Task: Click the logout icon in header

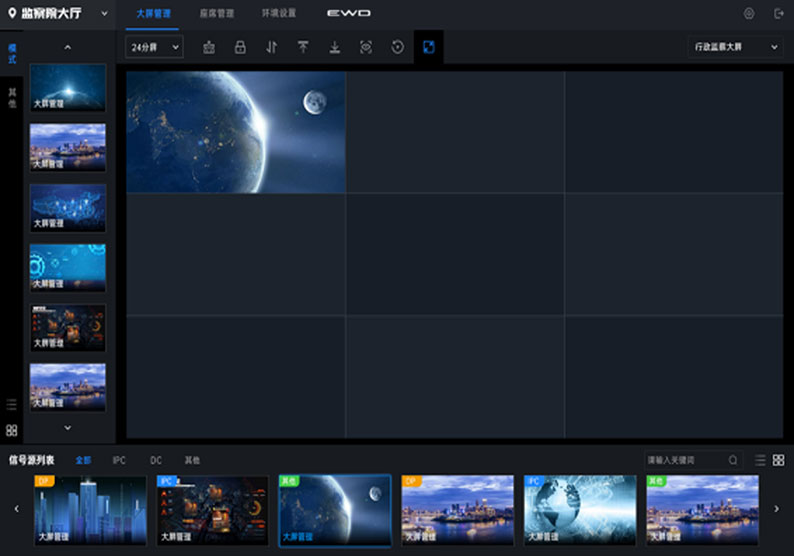Action: (x=779, y=14)
